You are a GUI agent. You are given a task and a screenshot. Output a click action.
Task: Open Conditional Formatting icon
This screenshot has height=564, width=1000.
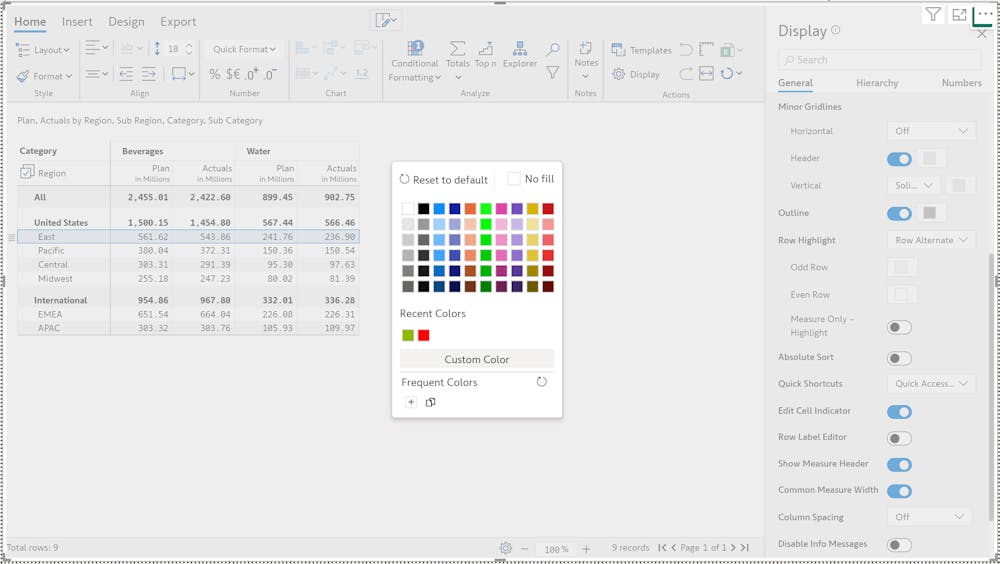tap(415, 48)
